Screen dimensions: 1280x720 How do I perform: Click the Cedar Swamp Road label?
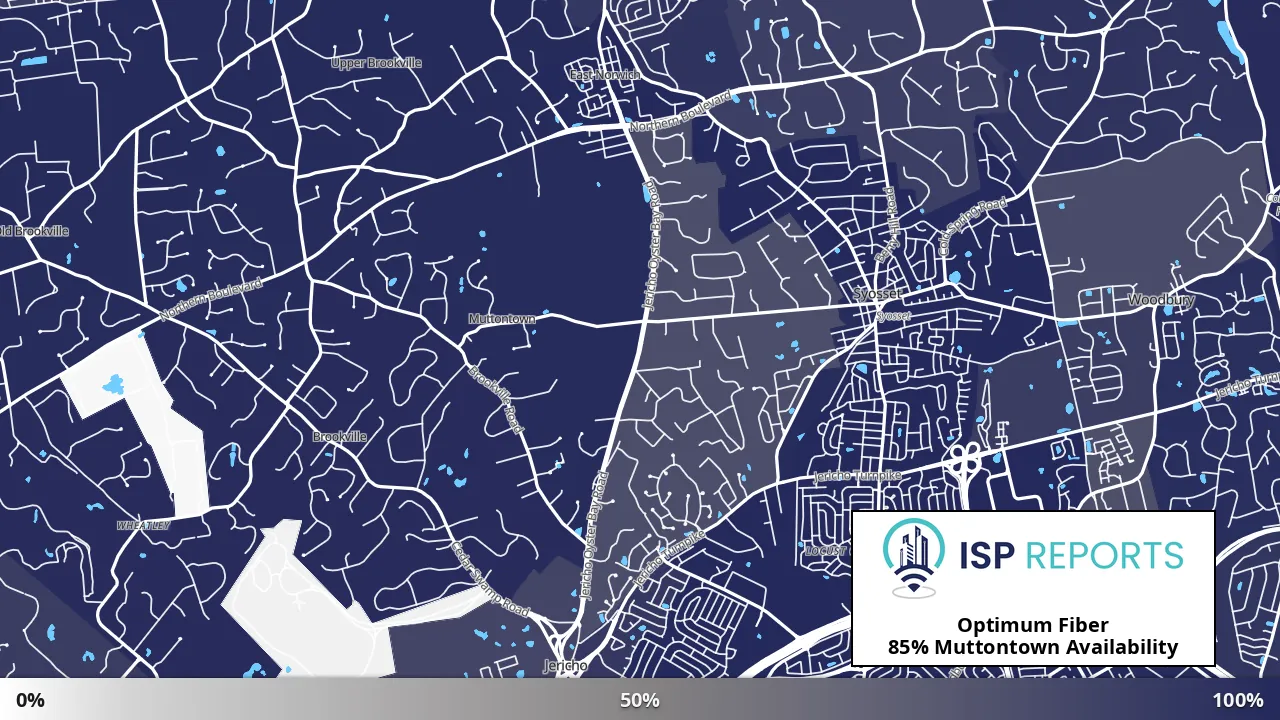pyautogui.click(x=489, y=580)
